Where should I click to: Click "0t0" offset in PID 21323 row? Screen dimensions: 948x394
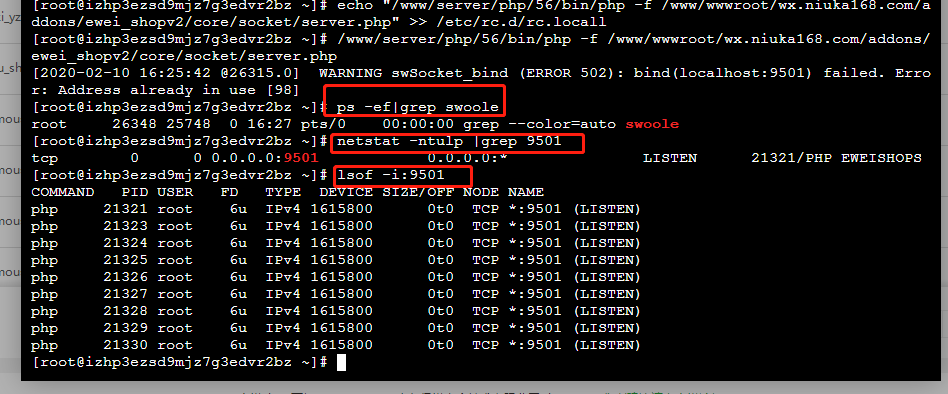pyautogui.click(x=440, y=226)
